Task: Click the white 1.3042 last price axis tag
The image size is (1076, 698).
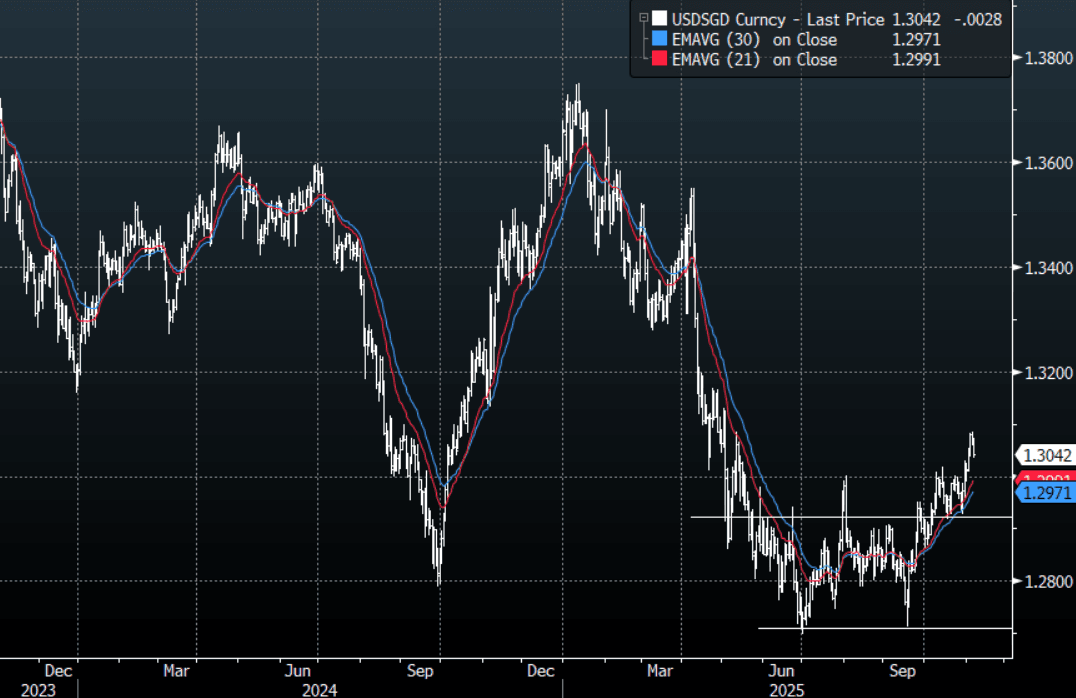Action: tap(1046, 452)
